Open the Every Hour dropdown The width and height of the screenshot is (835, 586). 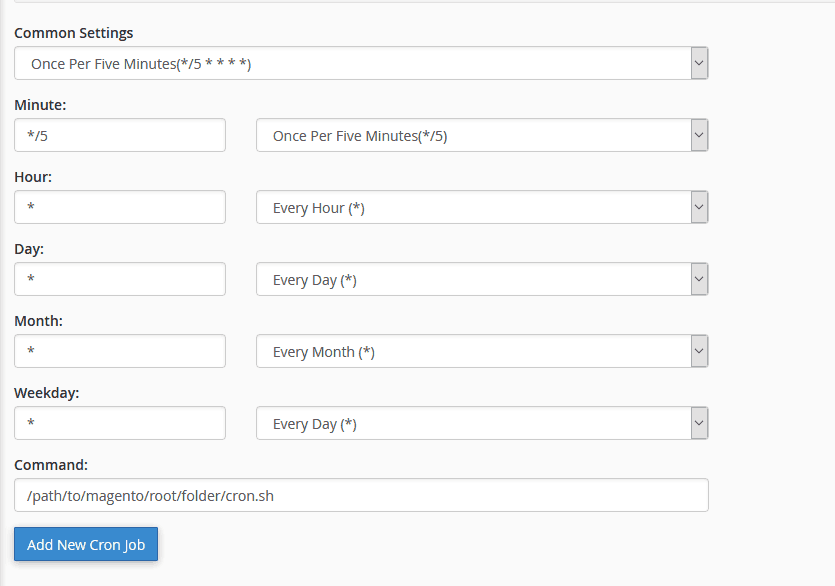[x=480, y=207]
